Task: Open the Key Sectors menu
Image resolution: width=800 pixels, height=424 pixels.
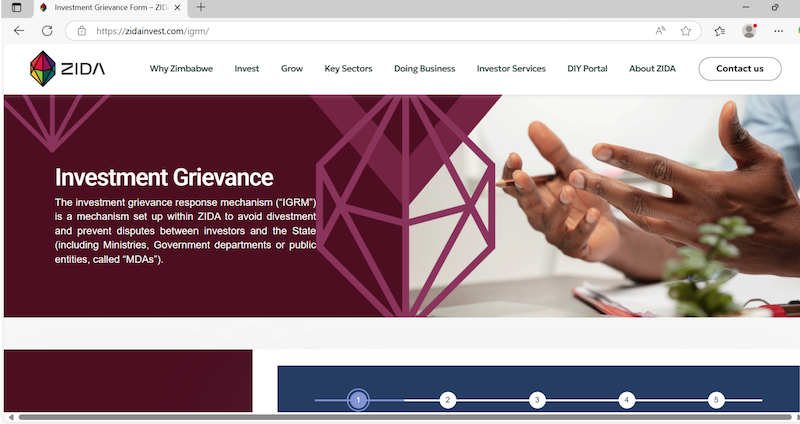Action: (x=348, y=68)
